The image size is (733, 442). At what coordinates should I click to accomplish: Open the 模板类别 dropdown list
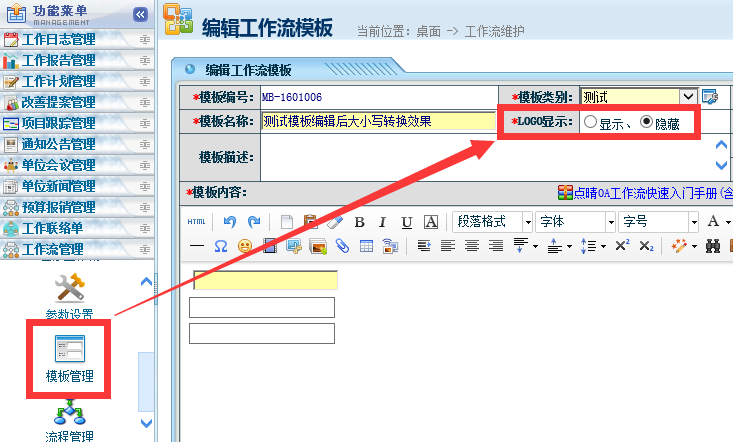[688, 97]
